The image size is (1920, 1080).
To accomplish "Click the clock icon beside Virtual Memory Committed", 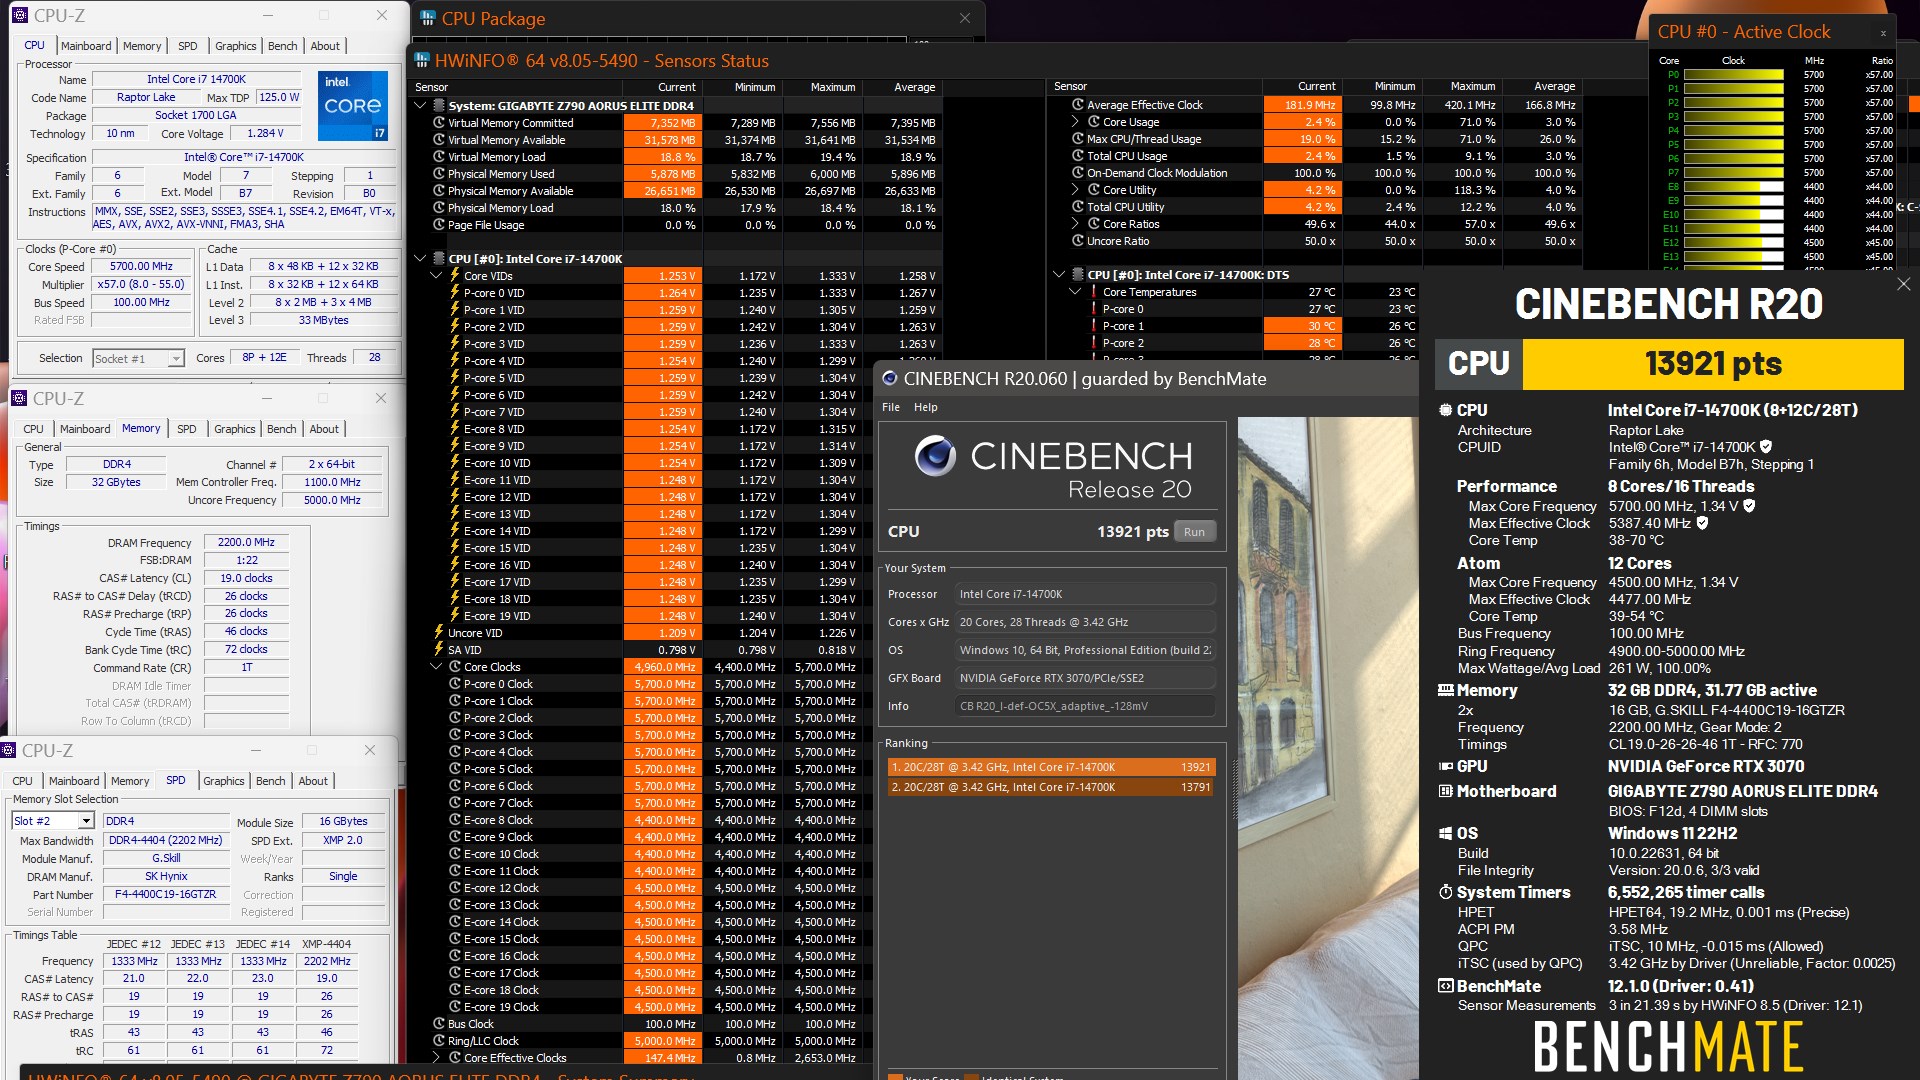I will click(438, 123).
